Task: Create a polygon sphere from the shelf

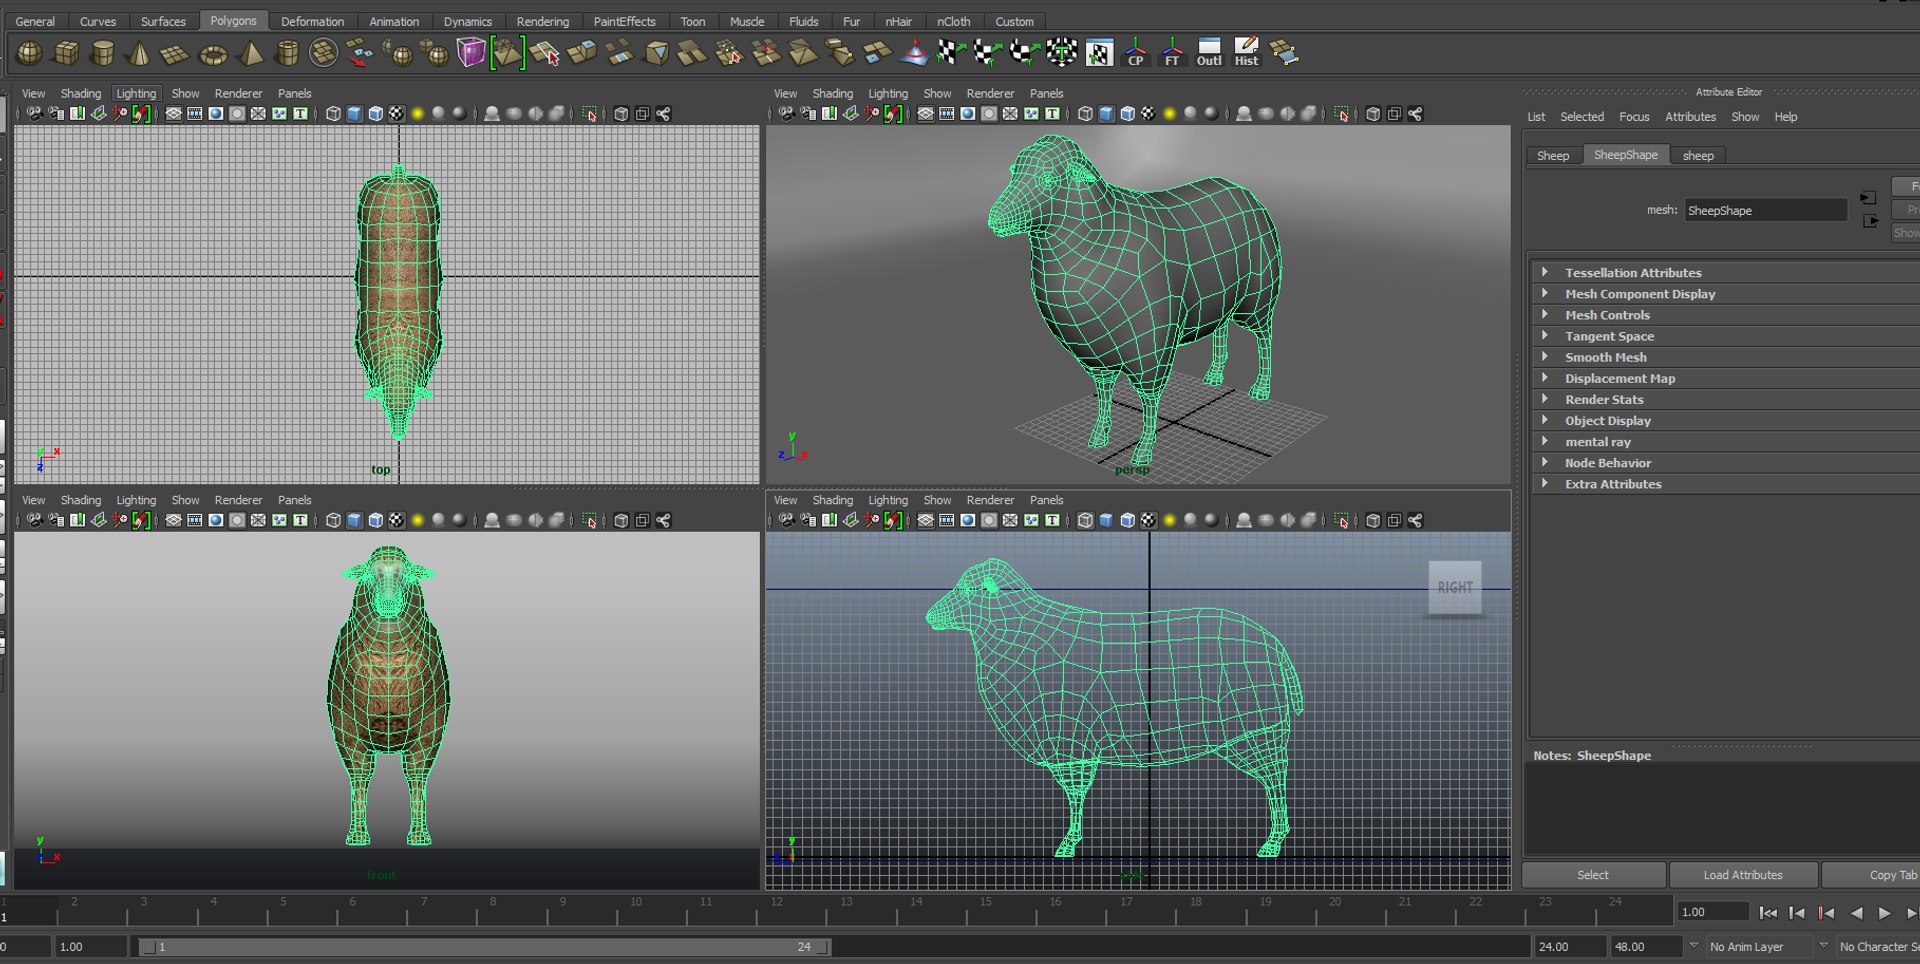Action: coord(30,53)
